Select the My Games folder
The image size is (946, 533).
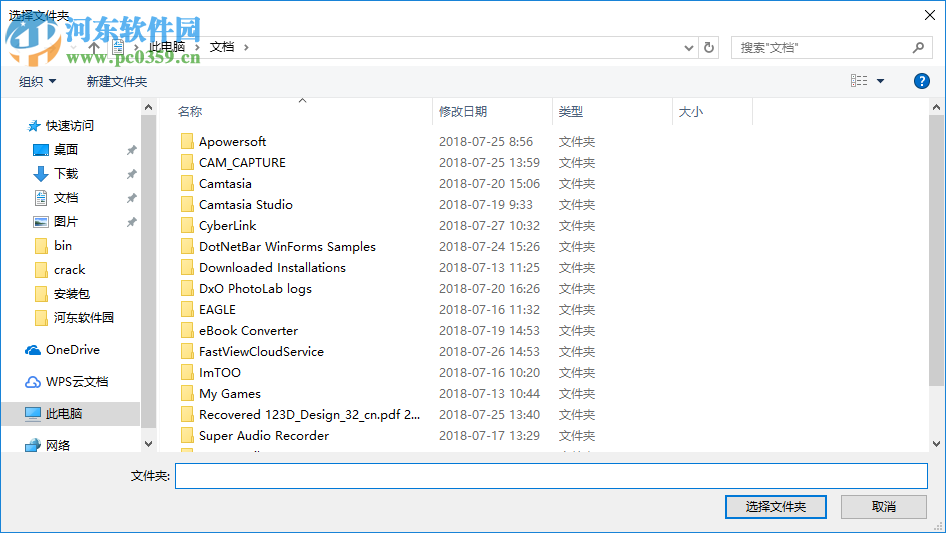pos(230,394)
